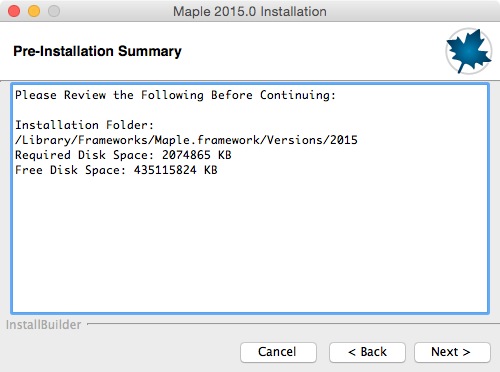Click the 'InstallBuilder' label
The image size is (500, 372).
point(44,325)
